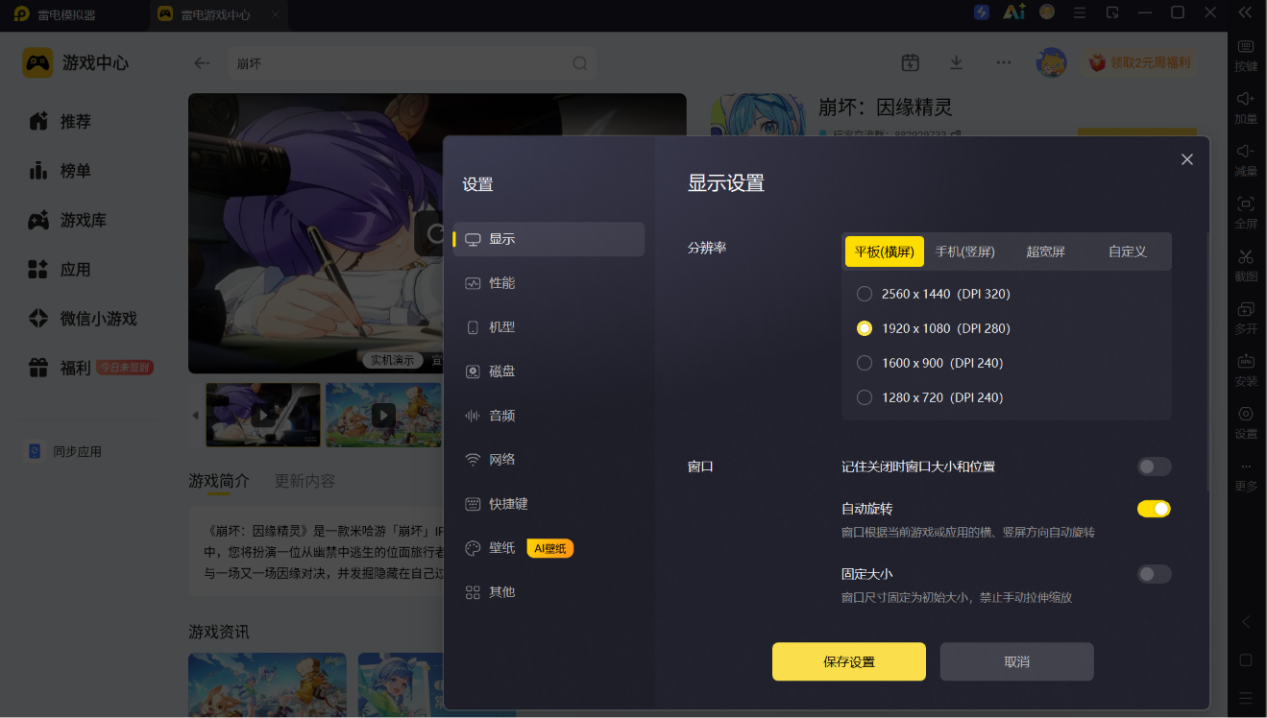Click the Android recent apps icon
This screenshot has width=1267, height=718.
tap(1245, 698)
